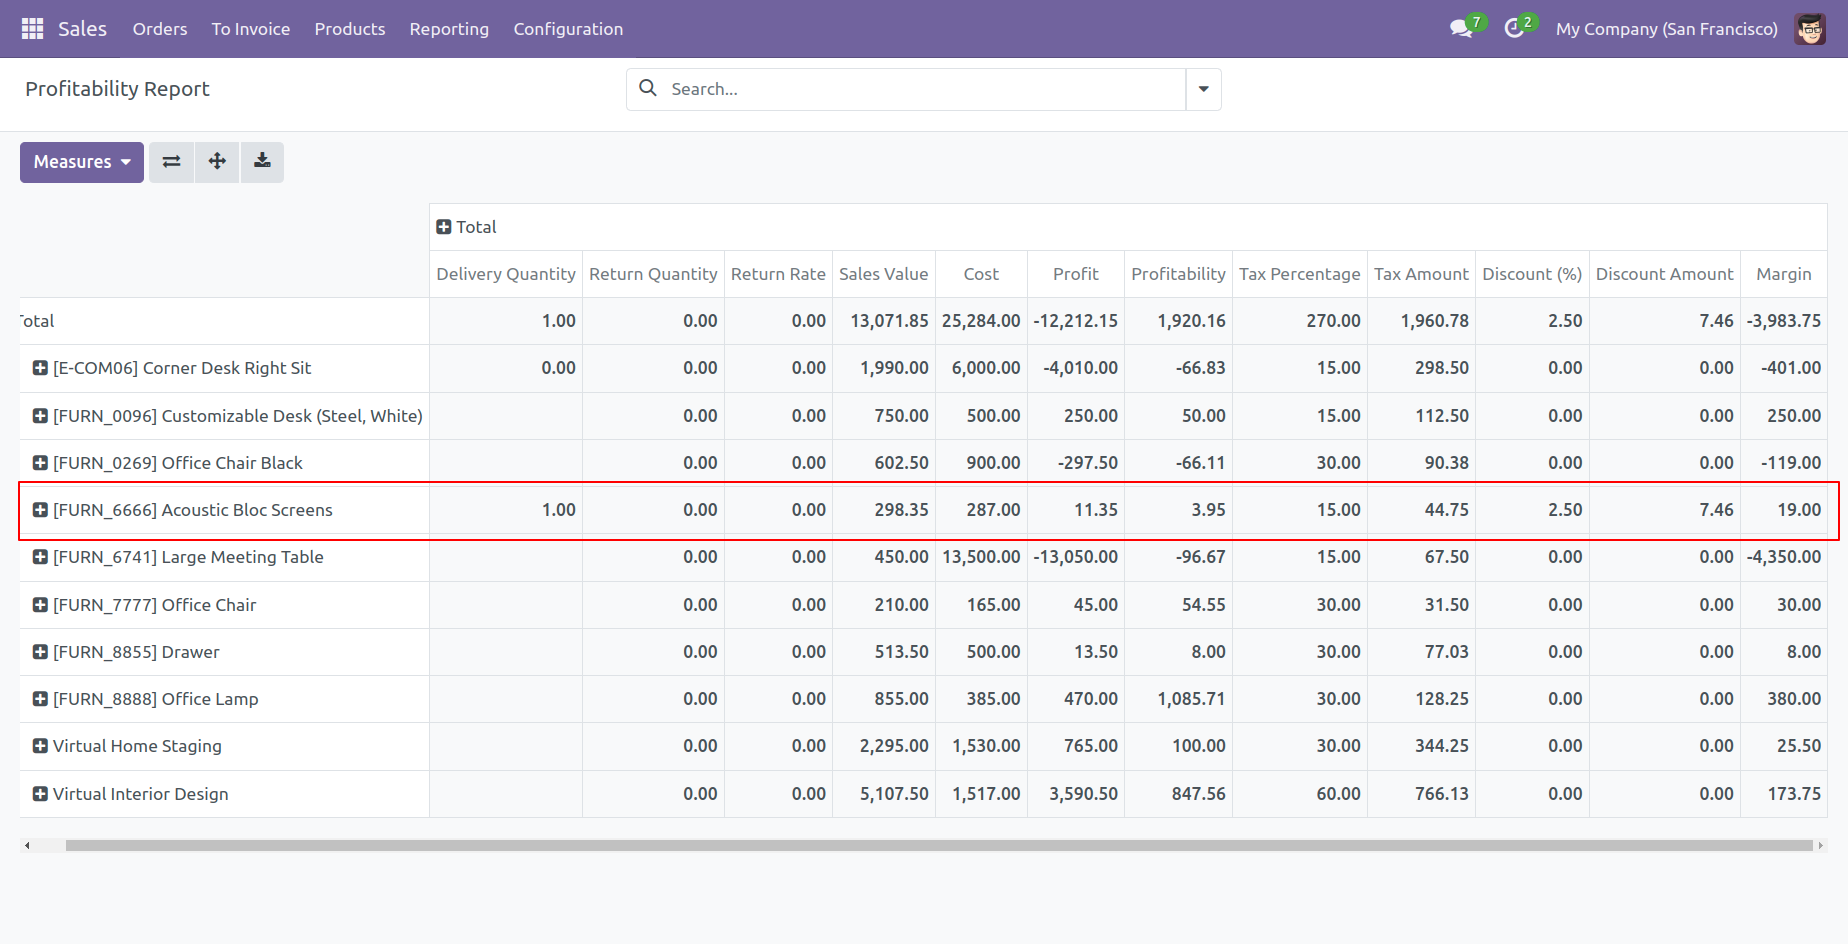The height and width of the screenshot is (944, 1848).
Task: Expand the Total column header plus icon
Action: (444, 227)
